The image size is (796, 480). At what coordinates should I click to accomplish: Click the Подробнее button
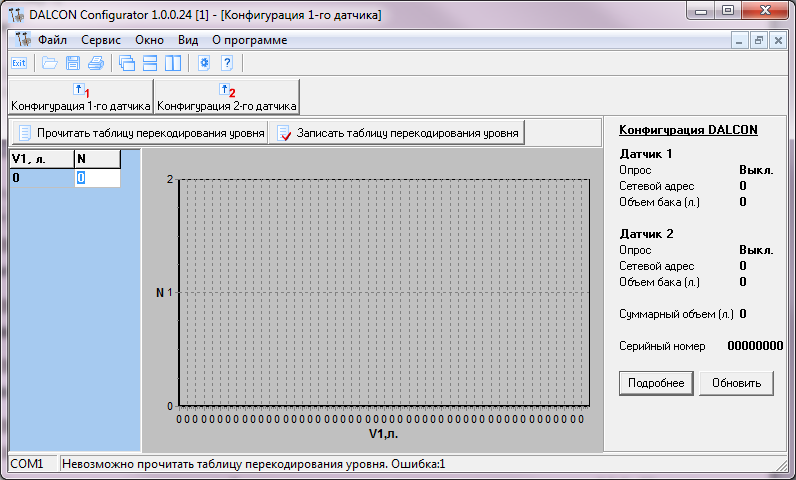coord(656,383)
